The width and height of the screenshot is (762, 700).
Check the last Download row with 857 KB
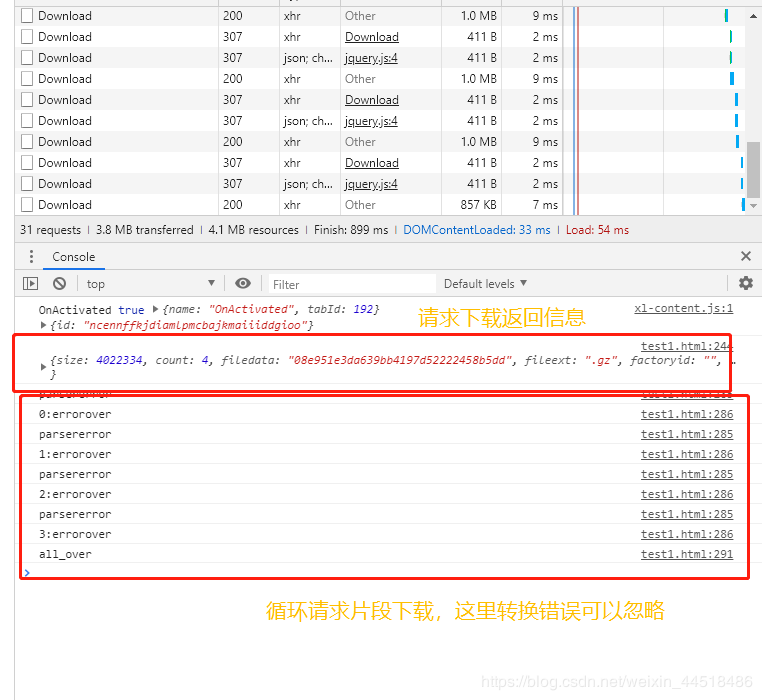[x=27, y=205]
